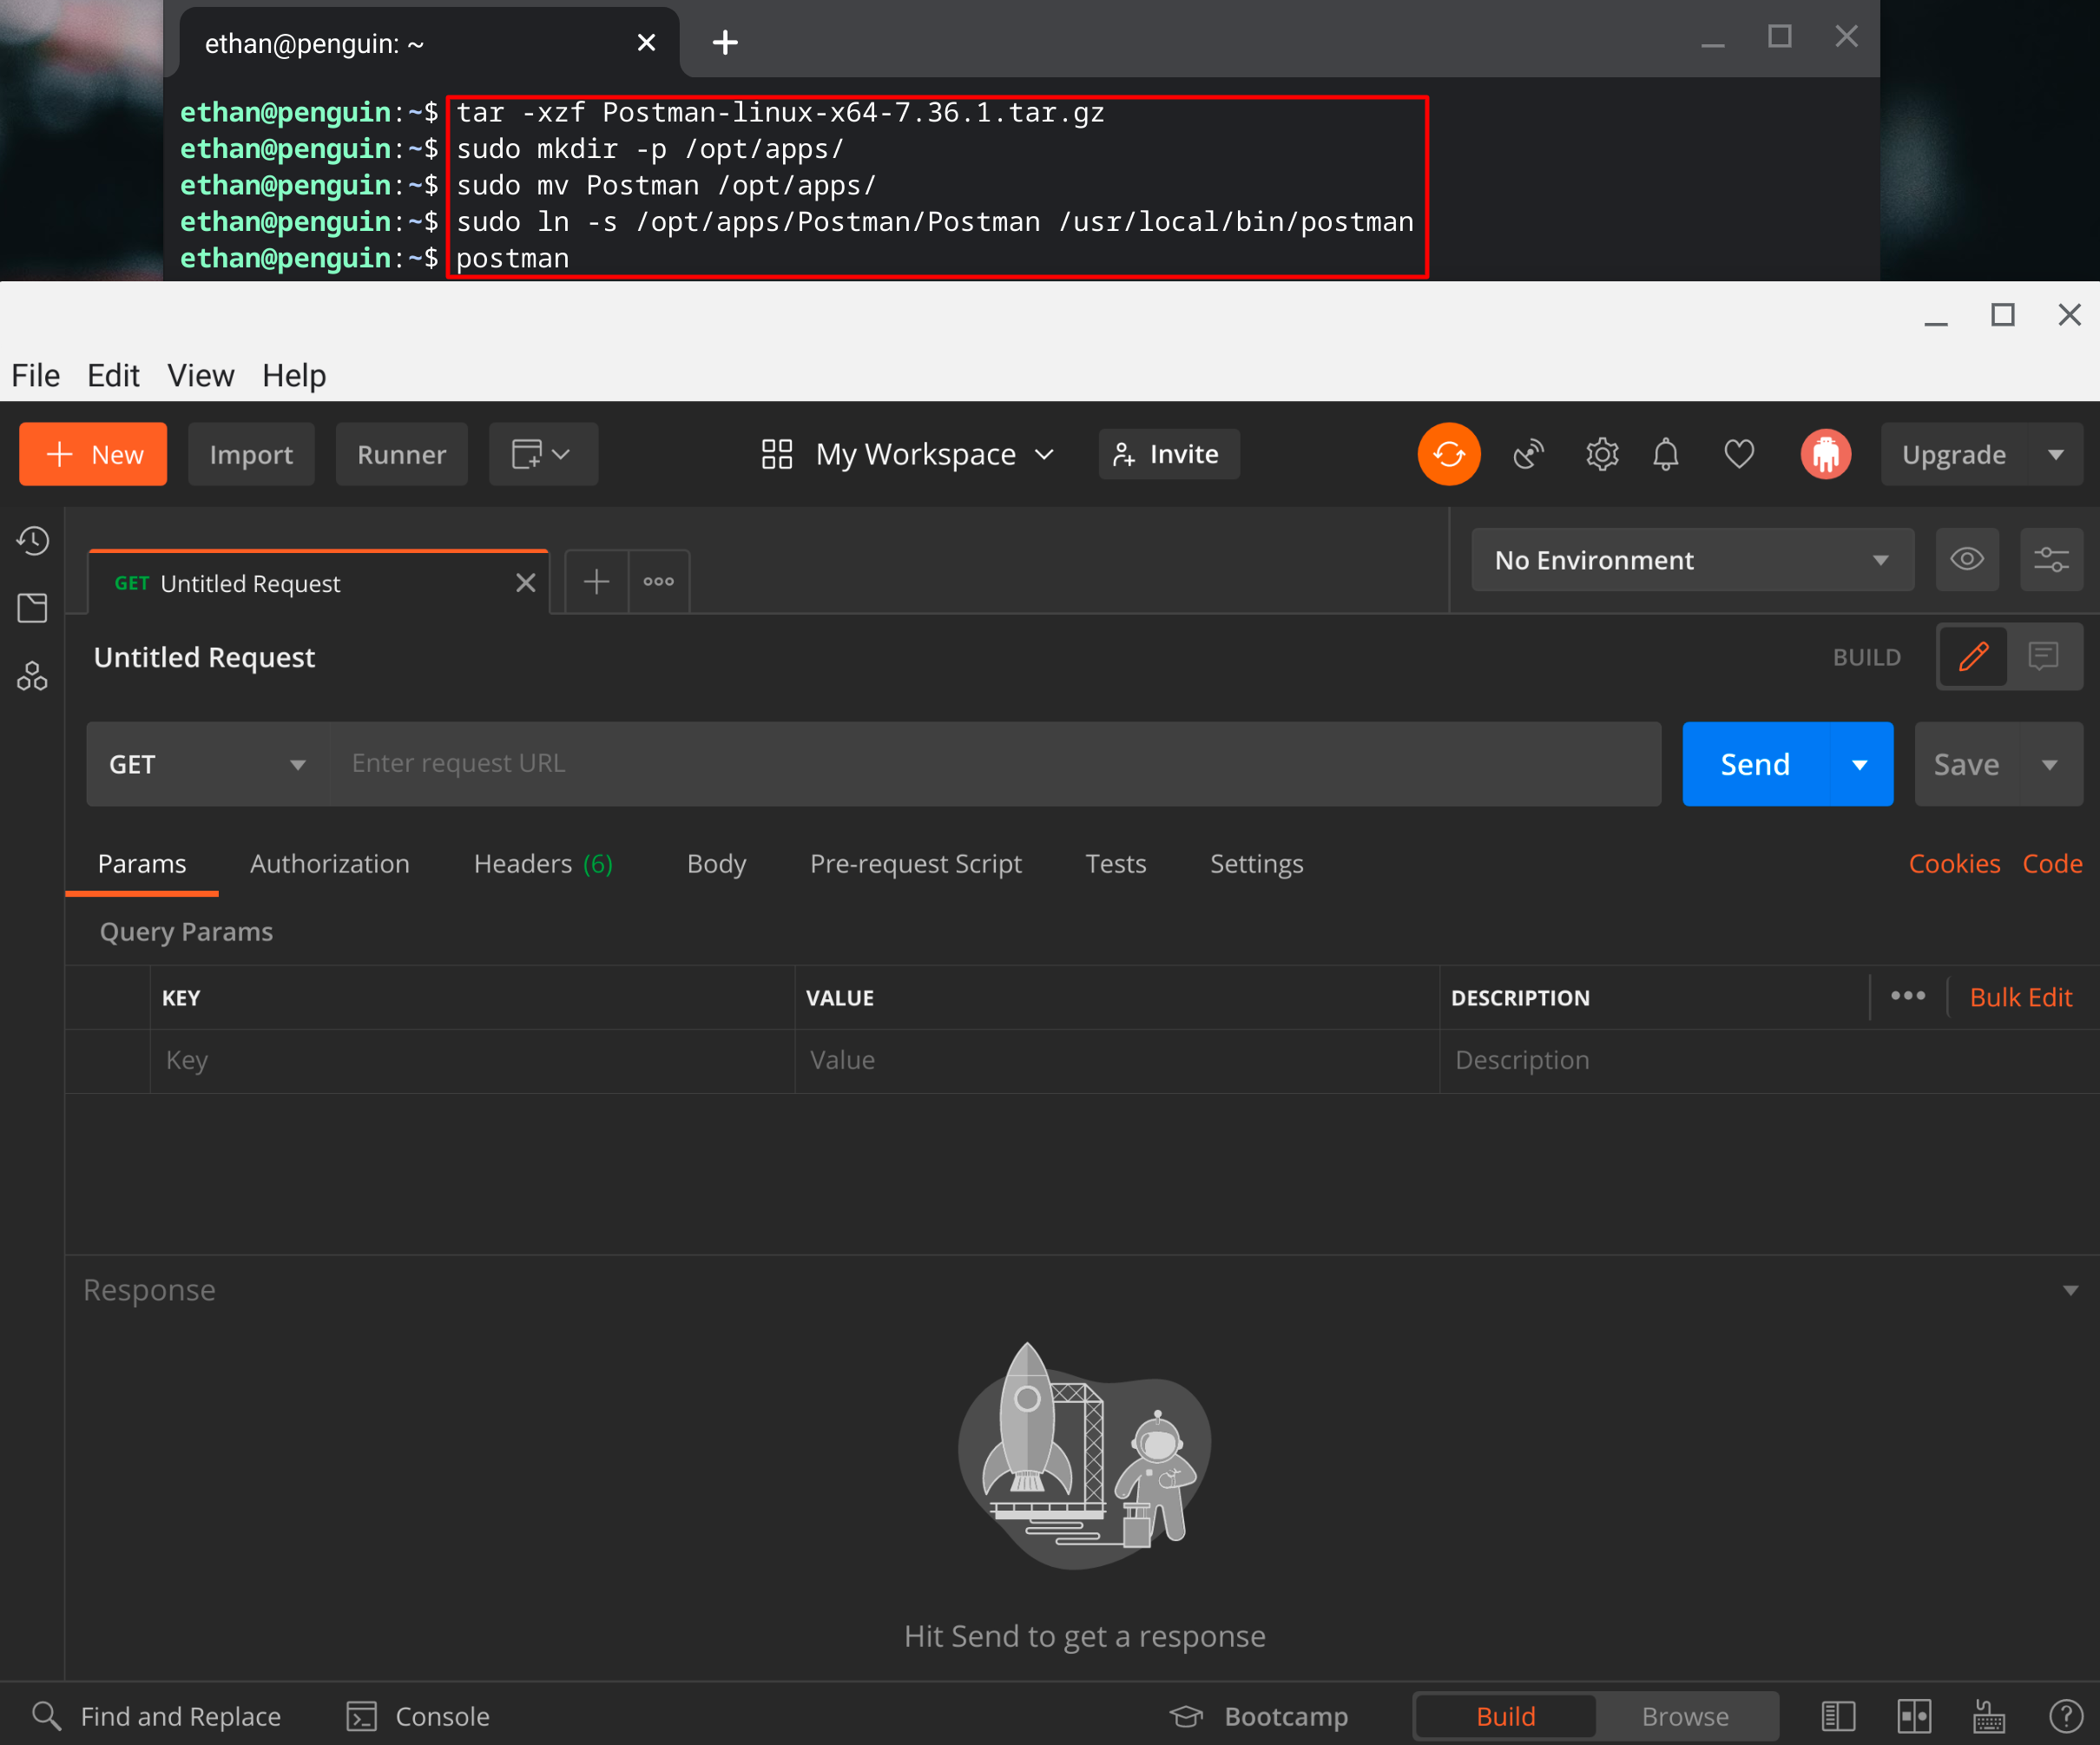Open the settings gear icon
Screen dimensions: 2100x1745
1602,454
